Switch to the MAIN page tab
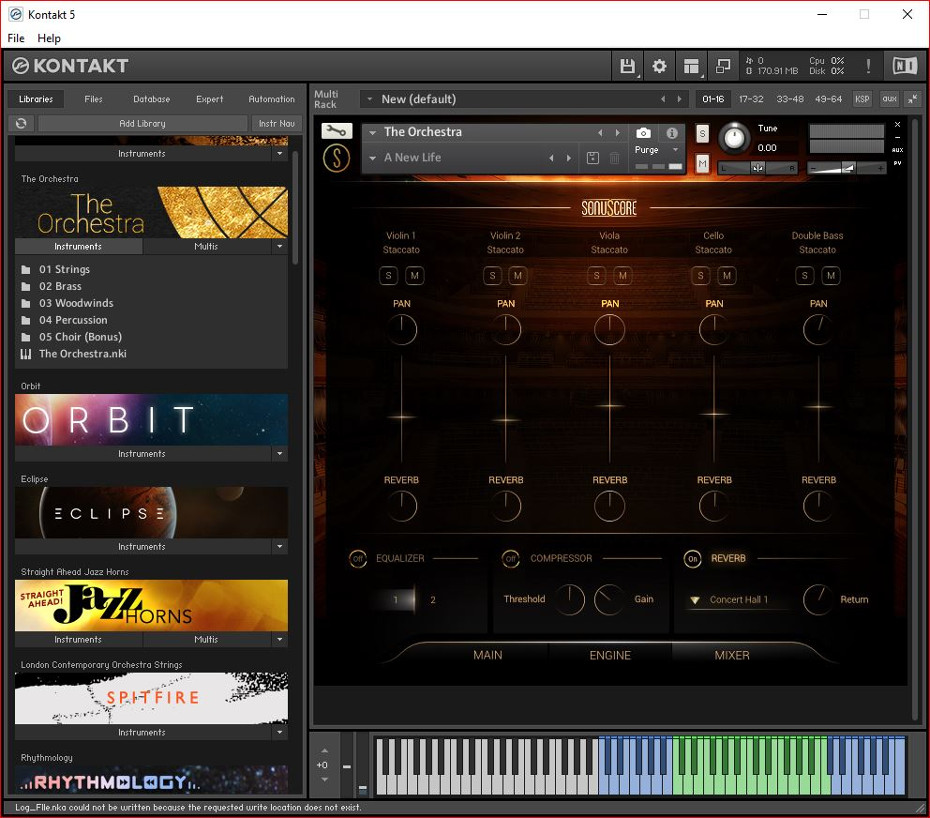Image resolution: width=930 pixels, height=818 pixels. (488, 655)
